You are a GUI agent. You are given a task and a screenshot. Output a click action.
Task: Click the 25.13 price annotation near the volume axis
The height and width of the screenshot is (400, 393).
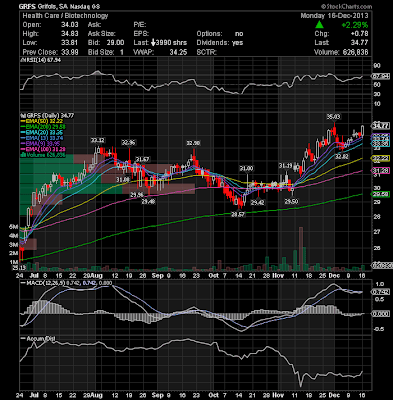[x=19, y=267]
